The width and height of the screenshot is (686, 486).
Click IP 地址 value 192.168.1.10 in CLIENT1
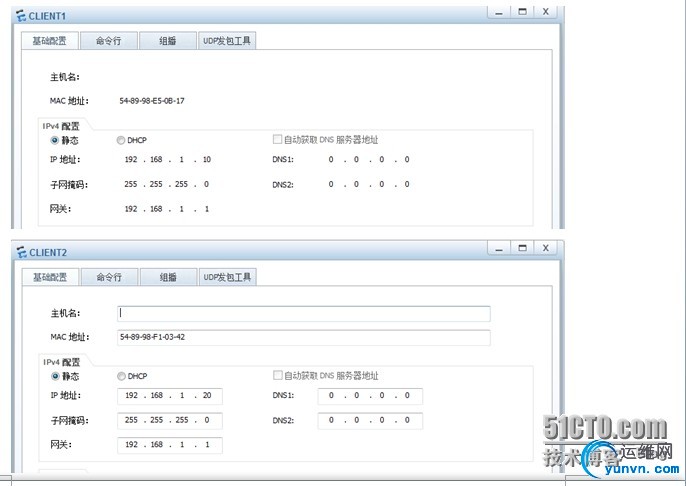click(168, 160)
